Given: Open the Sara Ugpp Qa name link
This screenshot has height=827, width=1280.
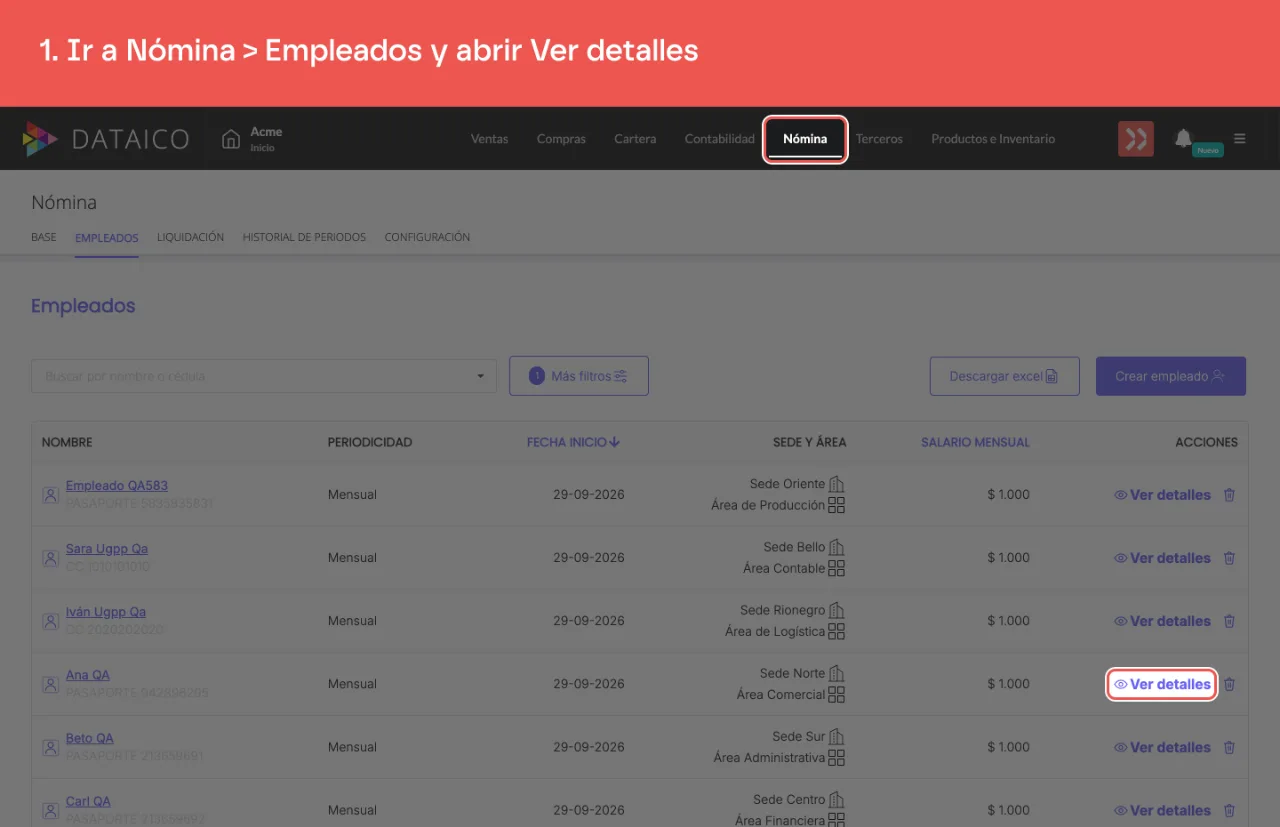Looking at the screenshot, I should (x=107, y=549).
